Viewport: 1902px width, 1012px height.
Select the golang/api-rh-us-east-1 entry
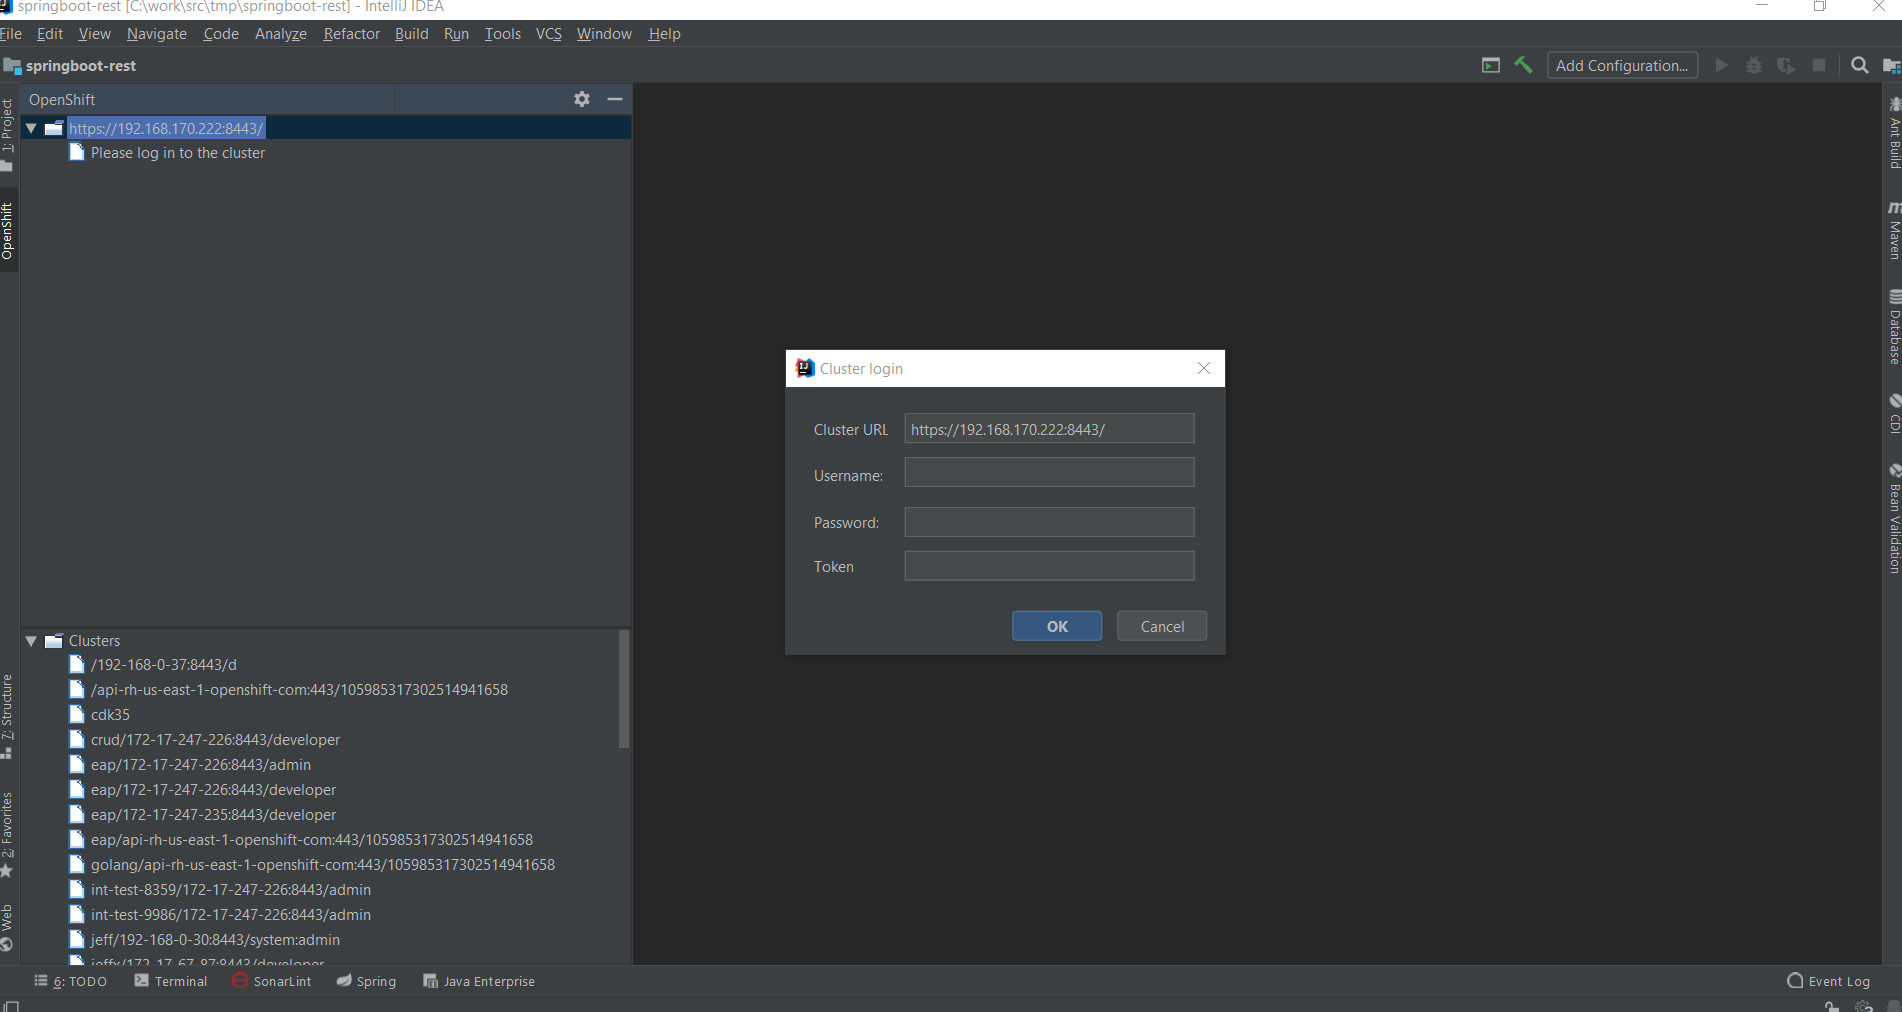[x=322, y=864]
